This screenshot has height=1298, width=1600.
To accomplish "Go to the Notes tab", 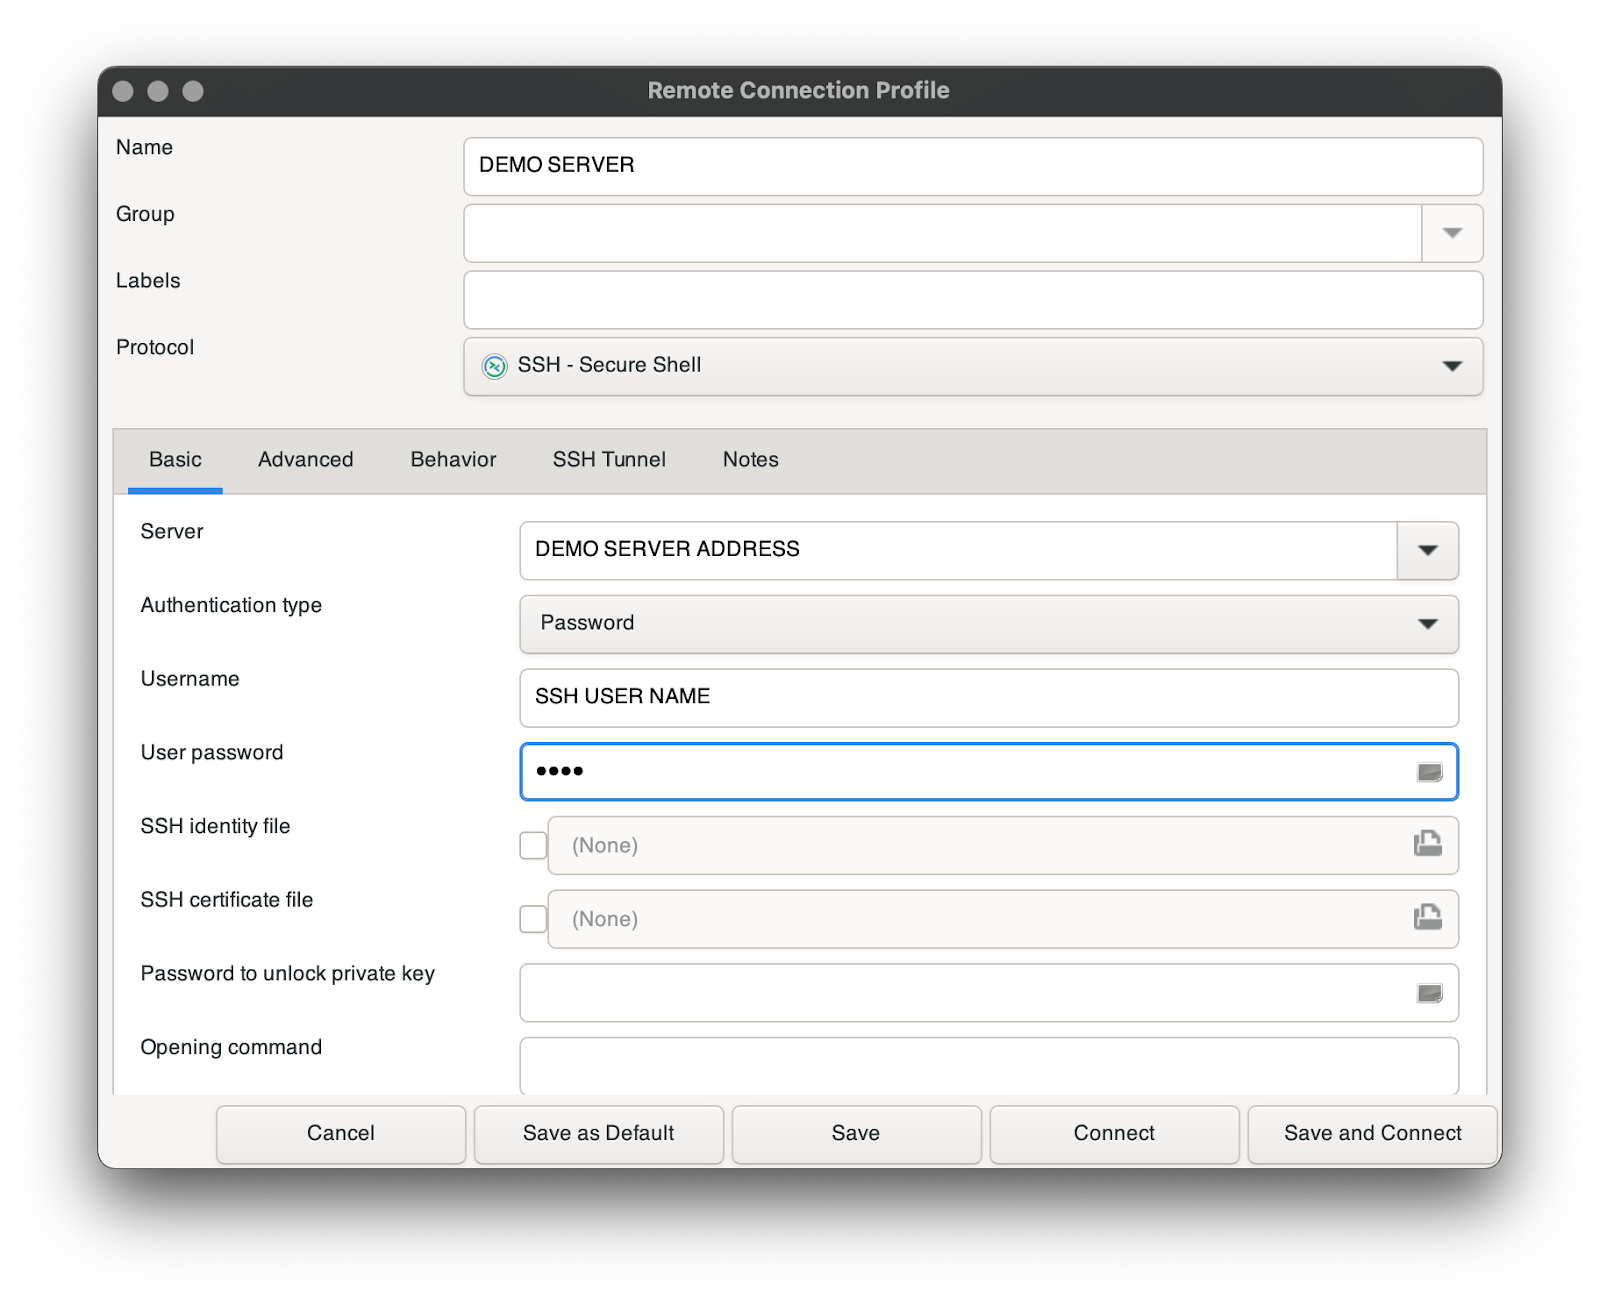I will (750, 460).
